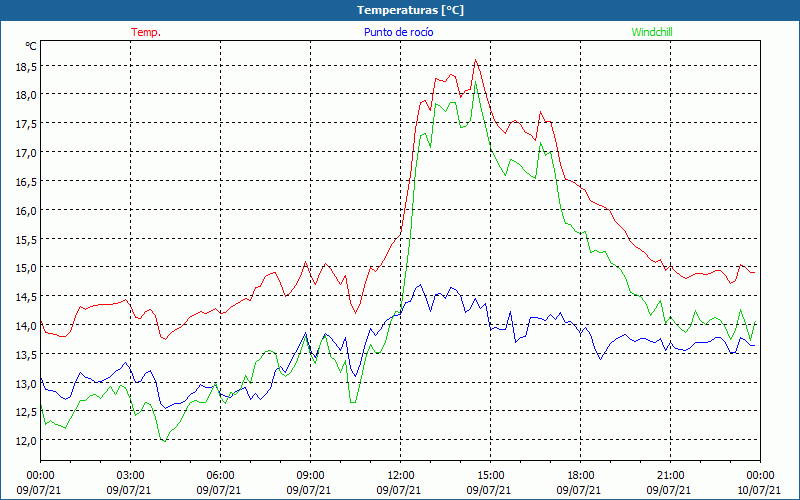Click the 10/07/21 date label
Image resolution: width=800 pixels, height=500 pixels.
pos(760,490)
